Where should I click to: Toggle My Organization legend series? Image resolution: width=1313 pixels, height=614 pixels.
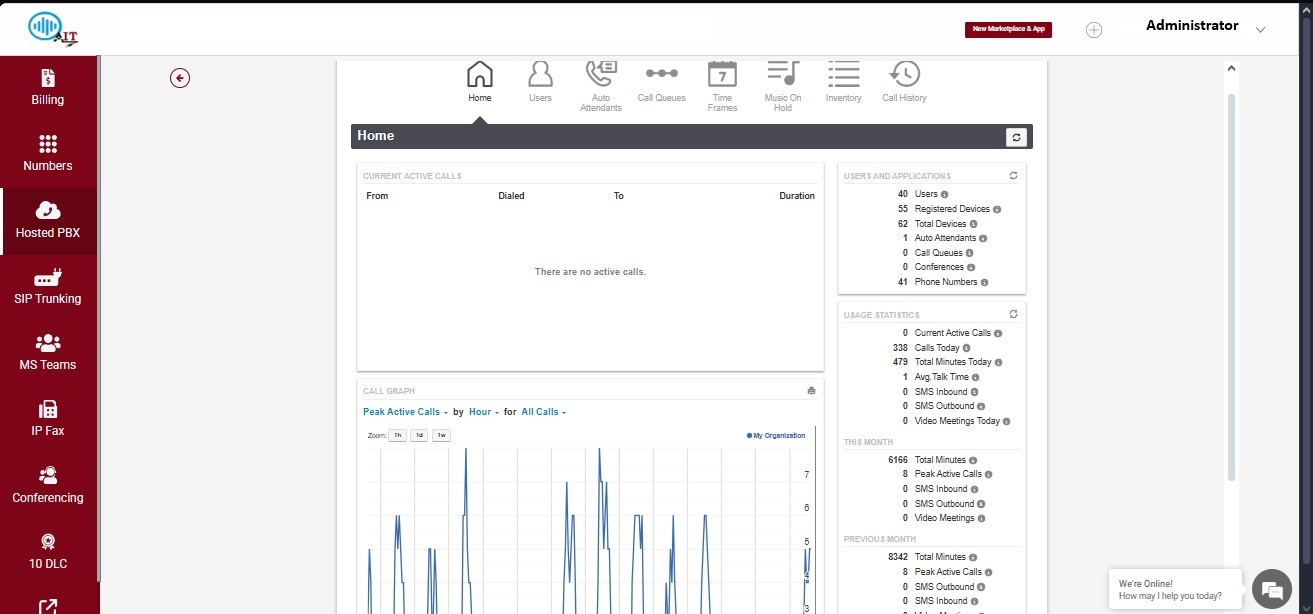(776, 436)
